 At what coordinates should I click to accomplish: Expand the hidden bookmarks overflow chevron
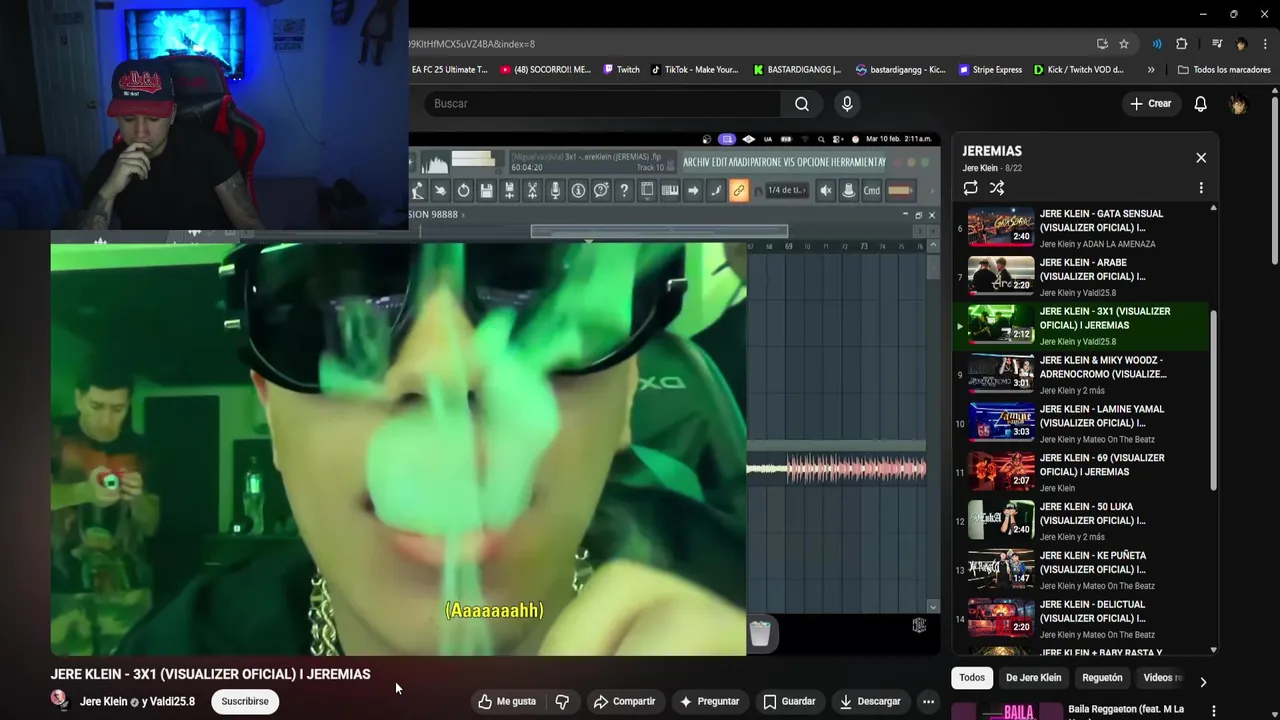[1151, 70]
